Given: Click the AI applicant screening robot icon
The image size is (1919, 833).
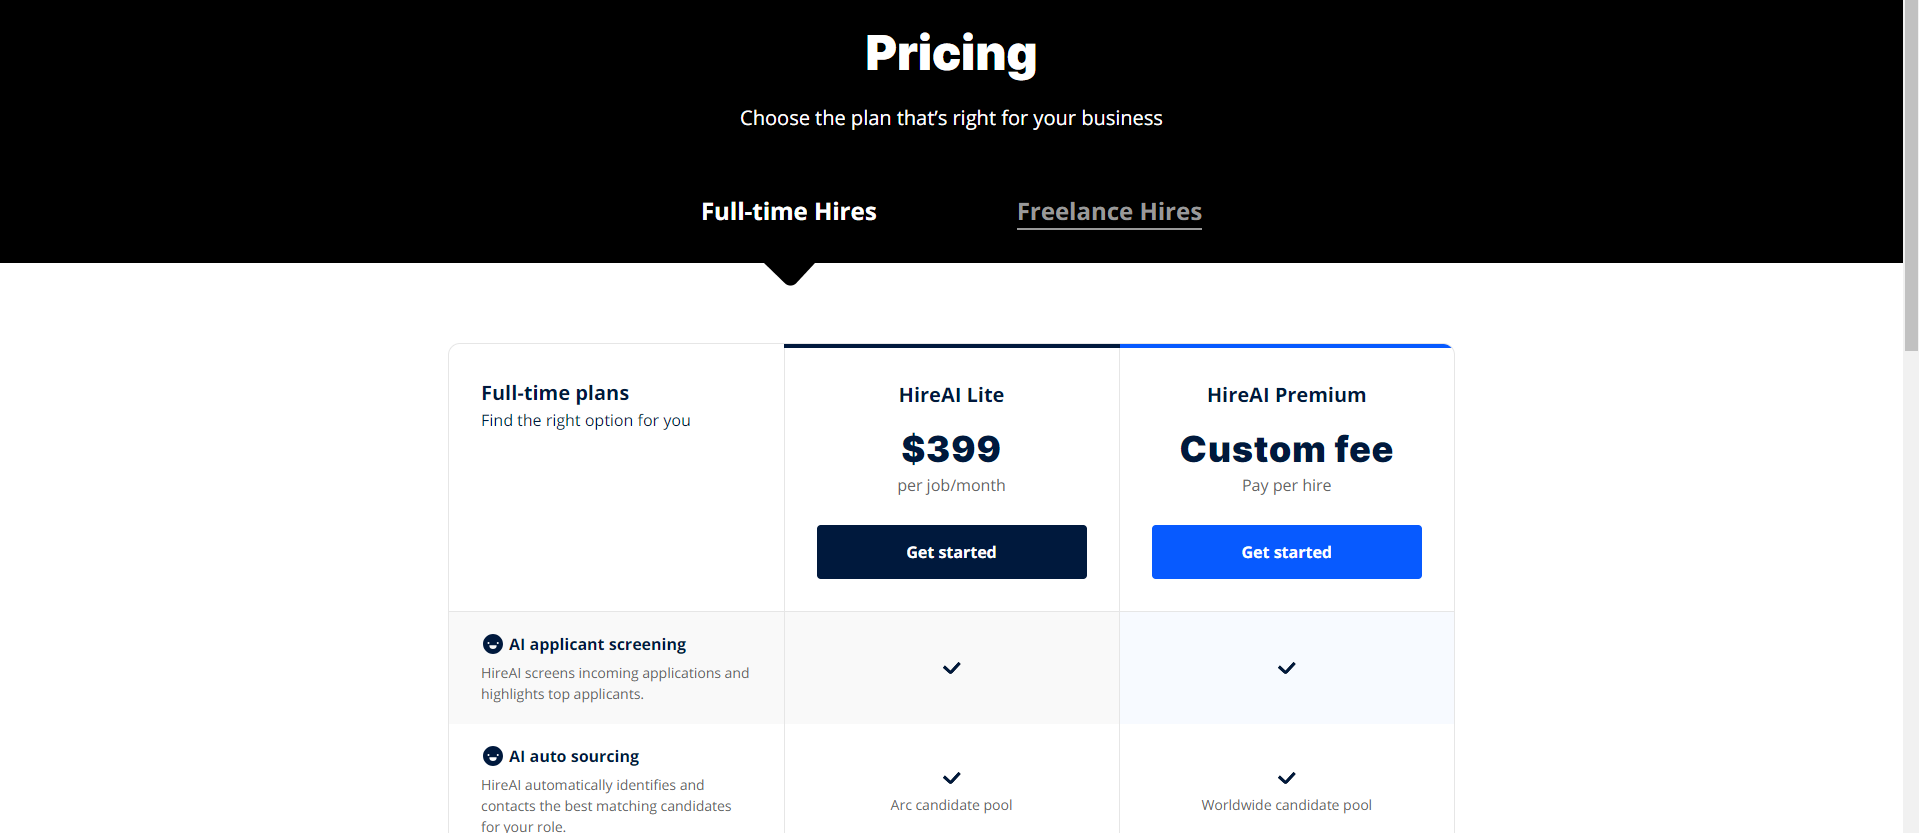Looking at the screenshot, I should point(492,644).
